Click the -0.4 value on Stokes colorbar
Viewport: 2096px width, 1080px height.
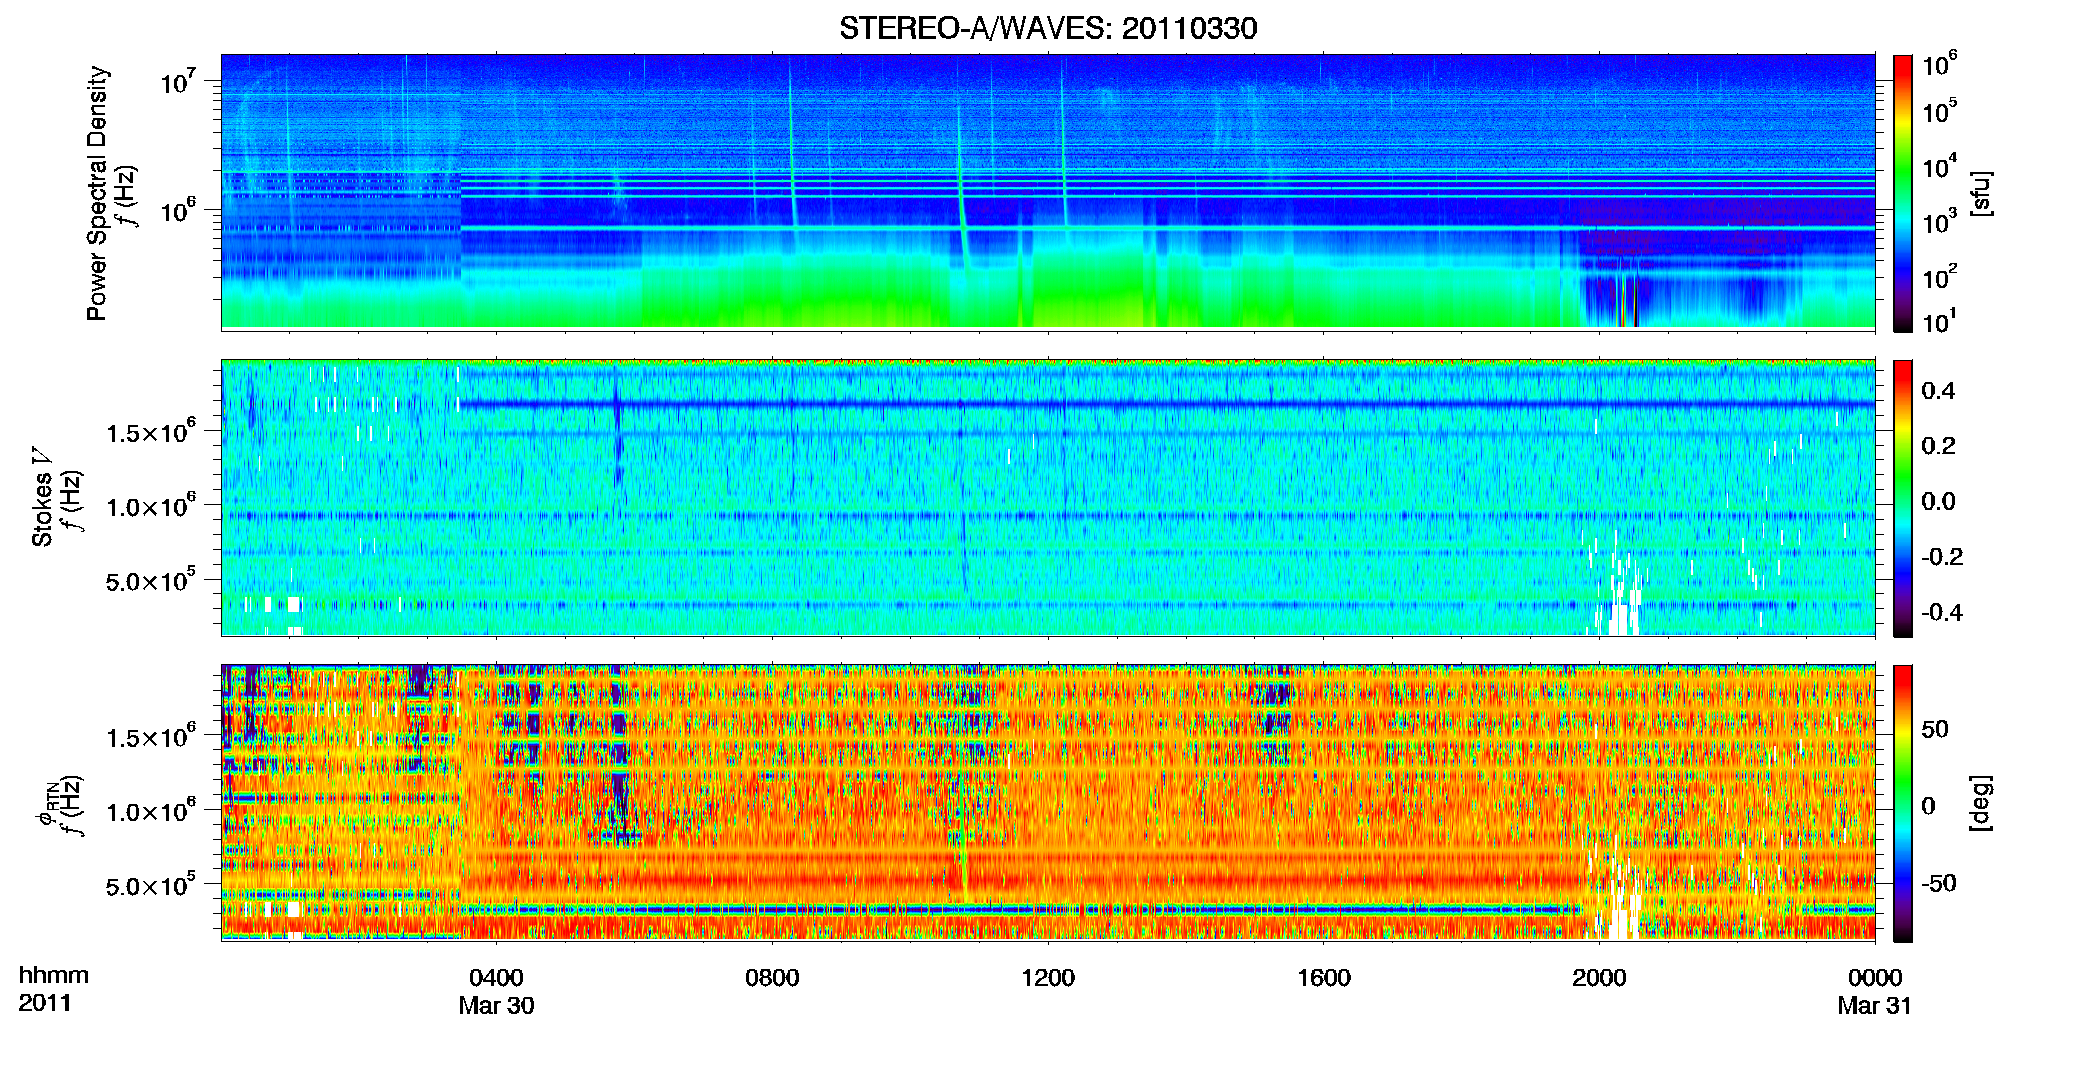click(1942, 612)
